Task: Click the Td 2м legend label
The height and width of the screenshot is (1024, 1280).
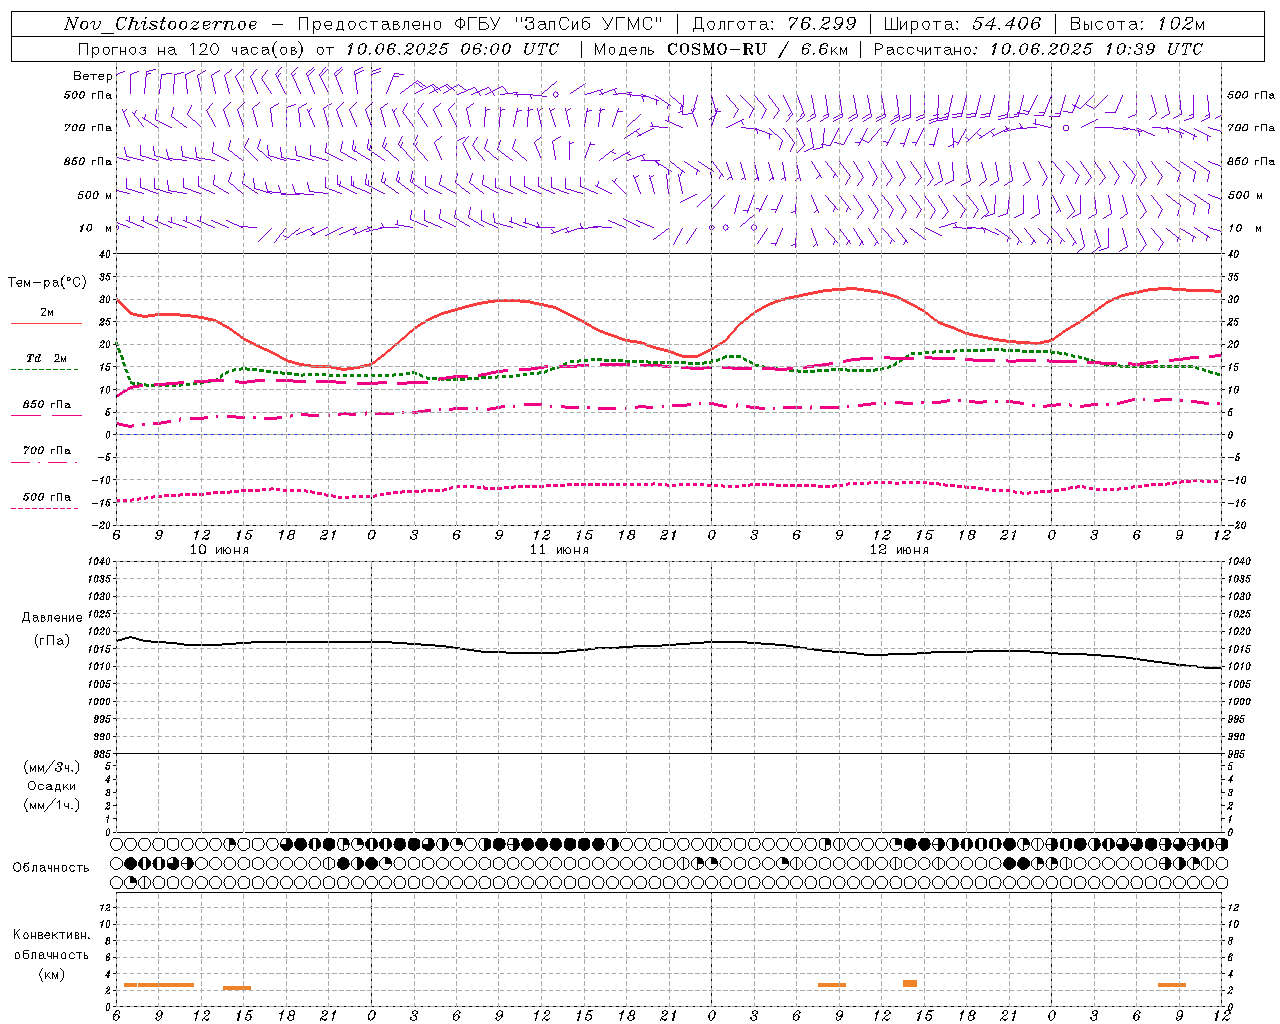Action: point(47,358)
